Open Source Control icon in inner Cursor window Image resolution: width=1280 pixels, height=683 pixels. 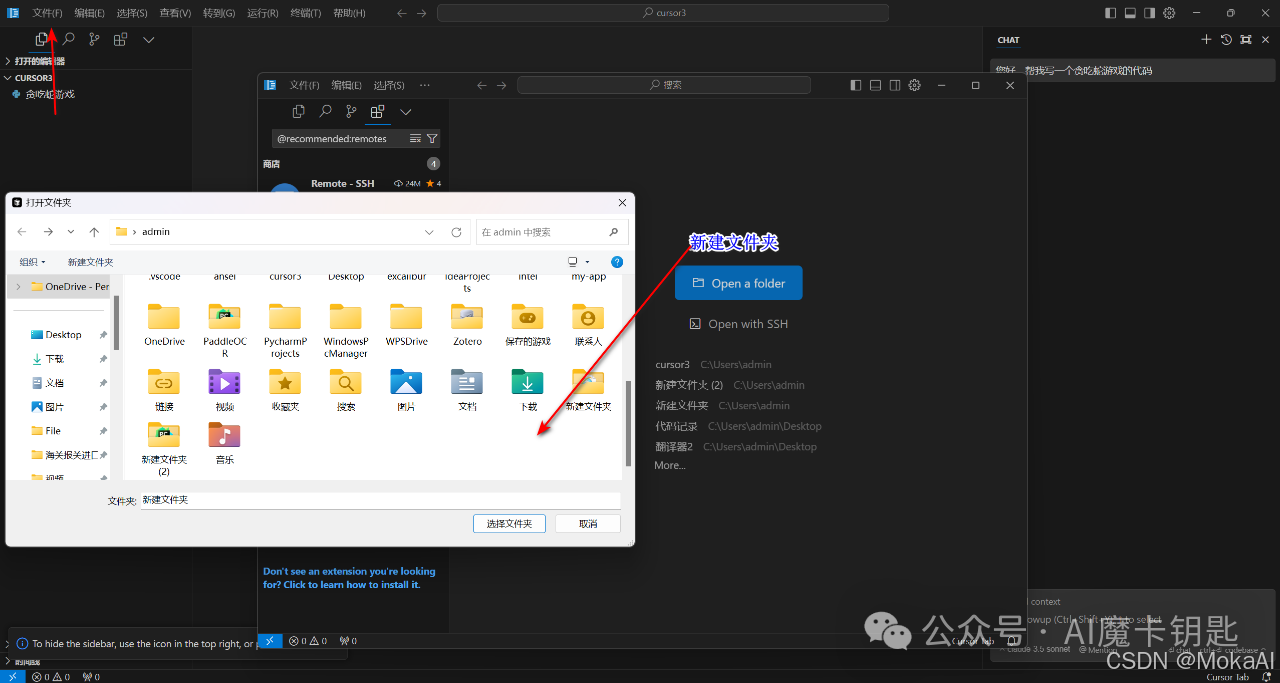pyautogui.click(x=351, y=112)
